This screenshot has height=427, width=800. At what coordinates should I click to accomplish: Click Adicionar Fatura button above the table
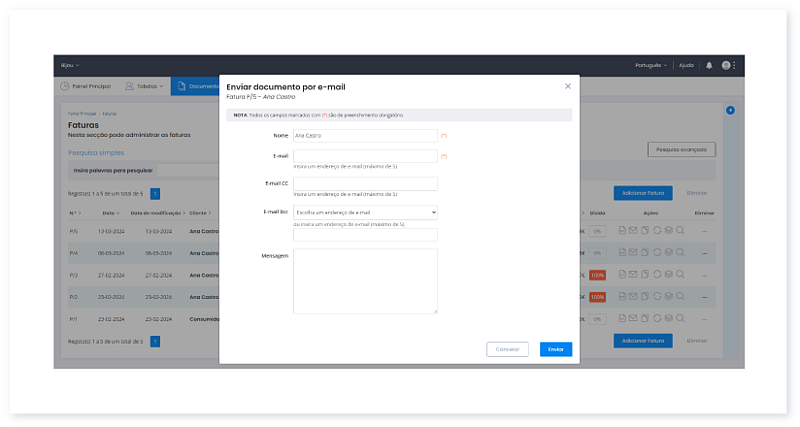pyautogui.click(x=643, y=193)
